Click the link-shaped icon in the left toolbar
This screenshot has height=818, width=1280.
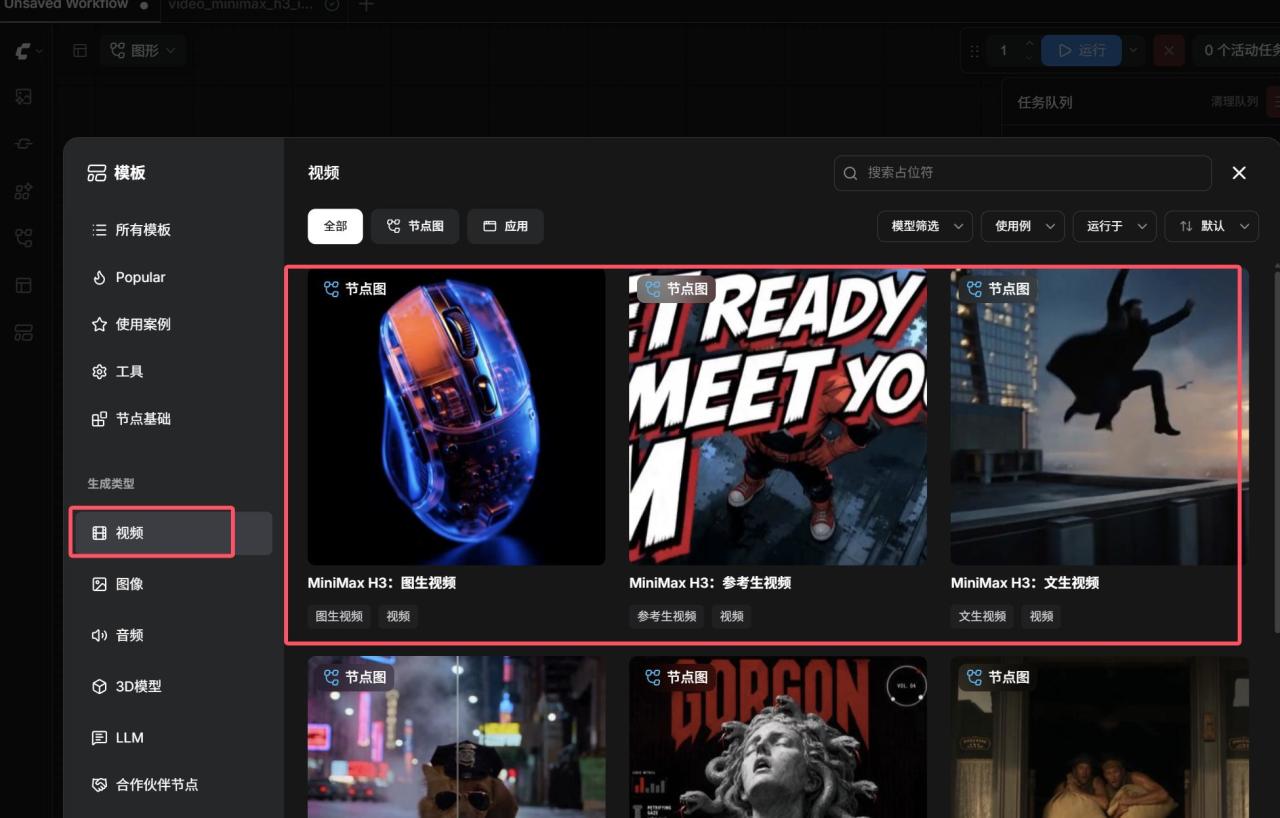pyautogui.click(x=23, y=144)
